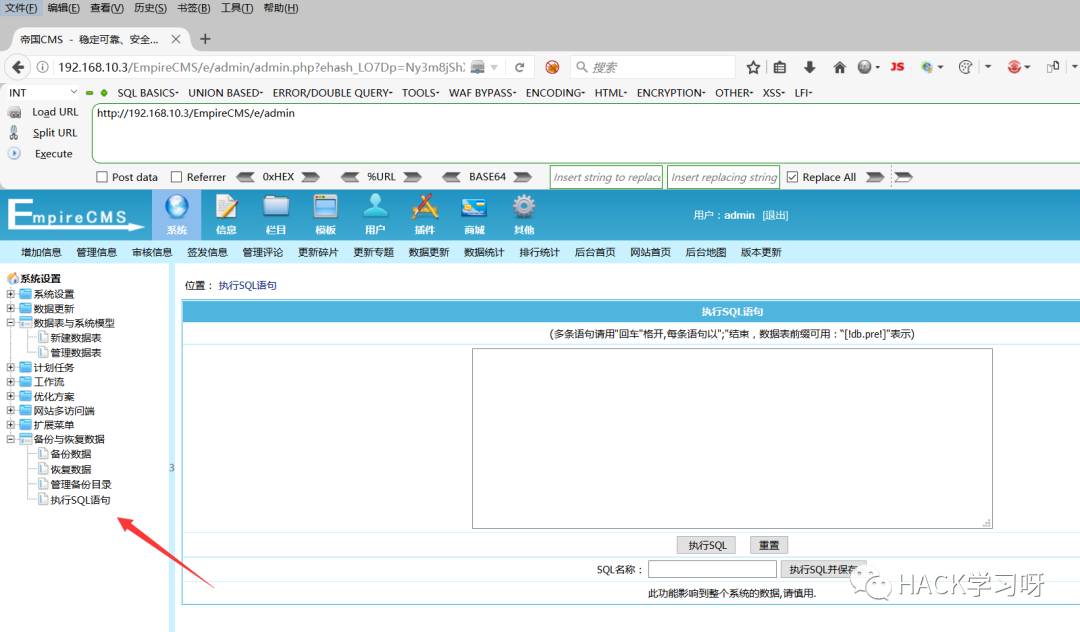Open the 用户 section icon

375,214
